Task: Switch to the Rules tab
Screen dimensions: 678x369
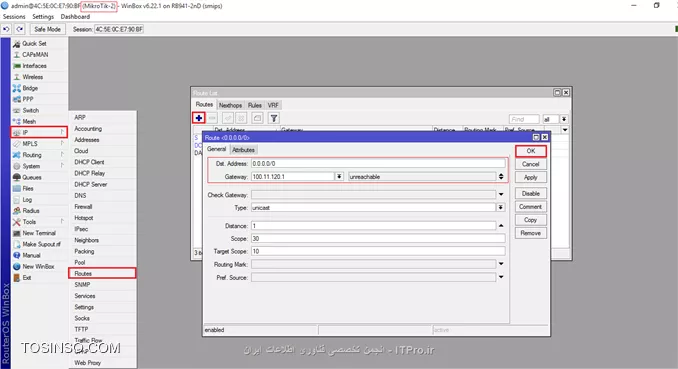Action: point(255,105)
